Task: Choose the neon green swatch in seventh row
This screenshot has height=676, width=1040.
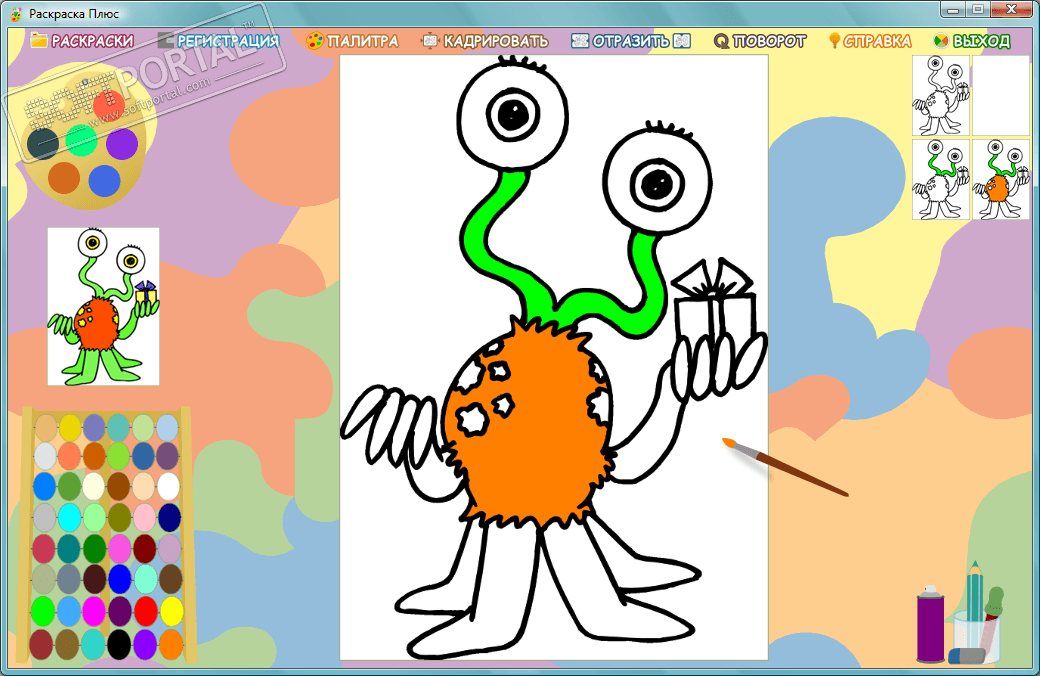Action: click(44, 611)
